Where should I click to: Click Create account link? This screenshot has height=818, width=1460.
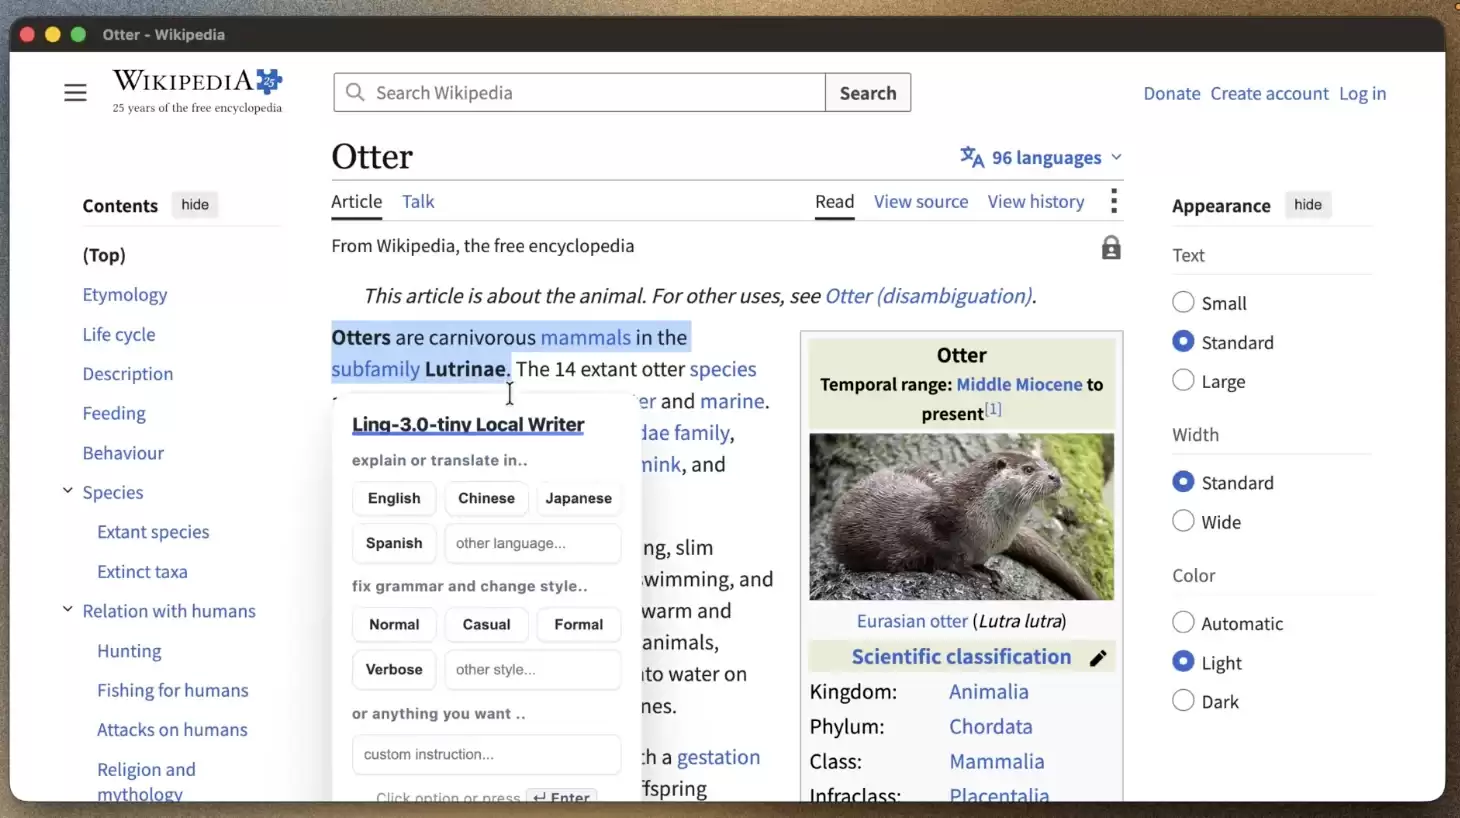[1270, 93]
